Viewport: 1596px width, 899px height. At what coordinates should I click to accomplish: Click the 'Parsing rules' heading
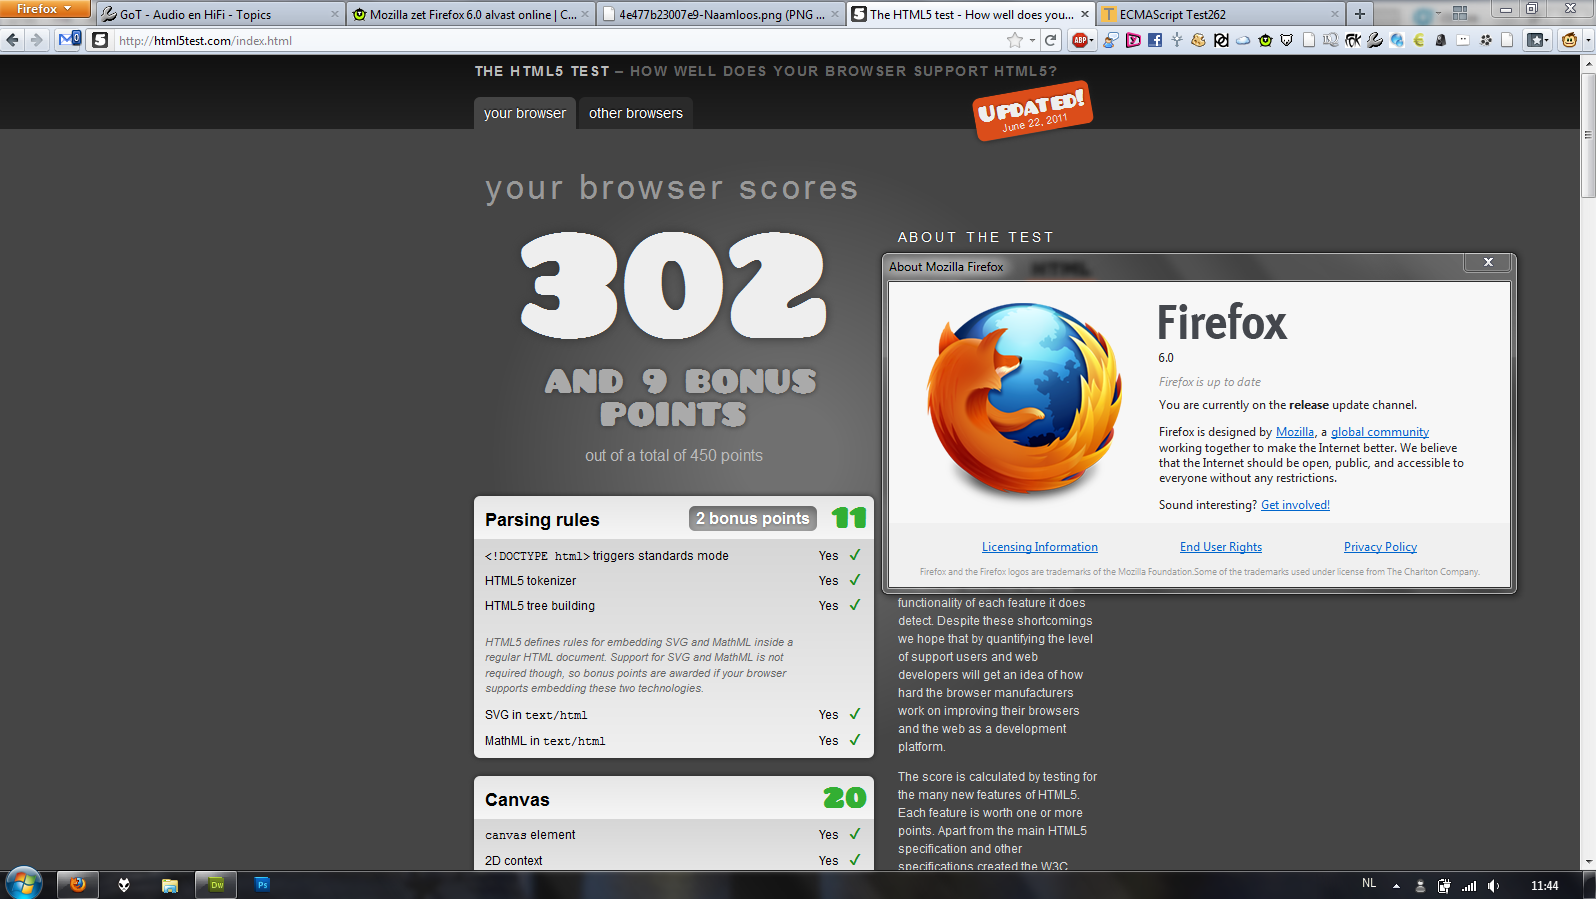542,520
